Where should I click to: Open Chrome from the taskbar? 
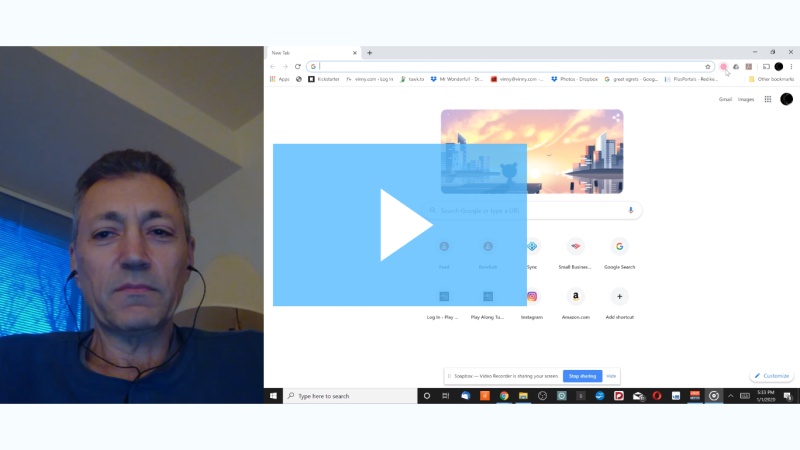click(x=504, y=396)
